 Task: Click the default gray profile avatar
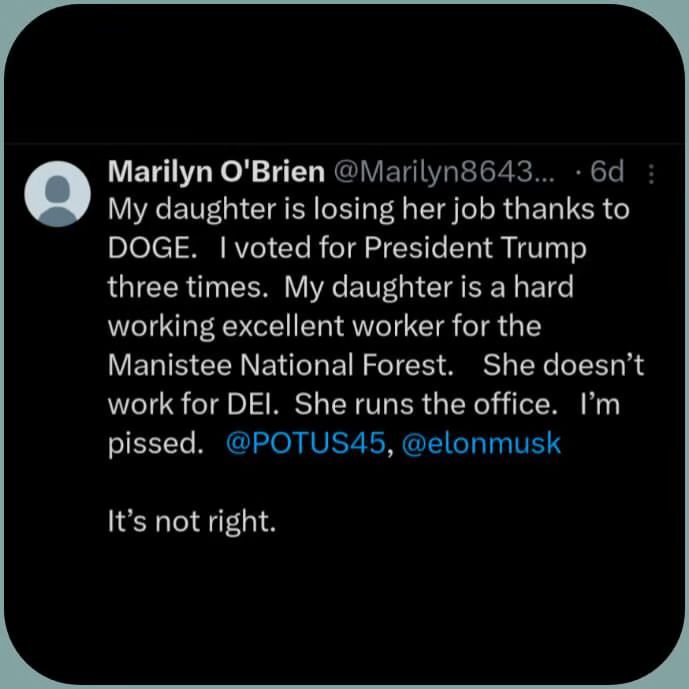pyautogui.click(x=58, y=194)
